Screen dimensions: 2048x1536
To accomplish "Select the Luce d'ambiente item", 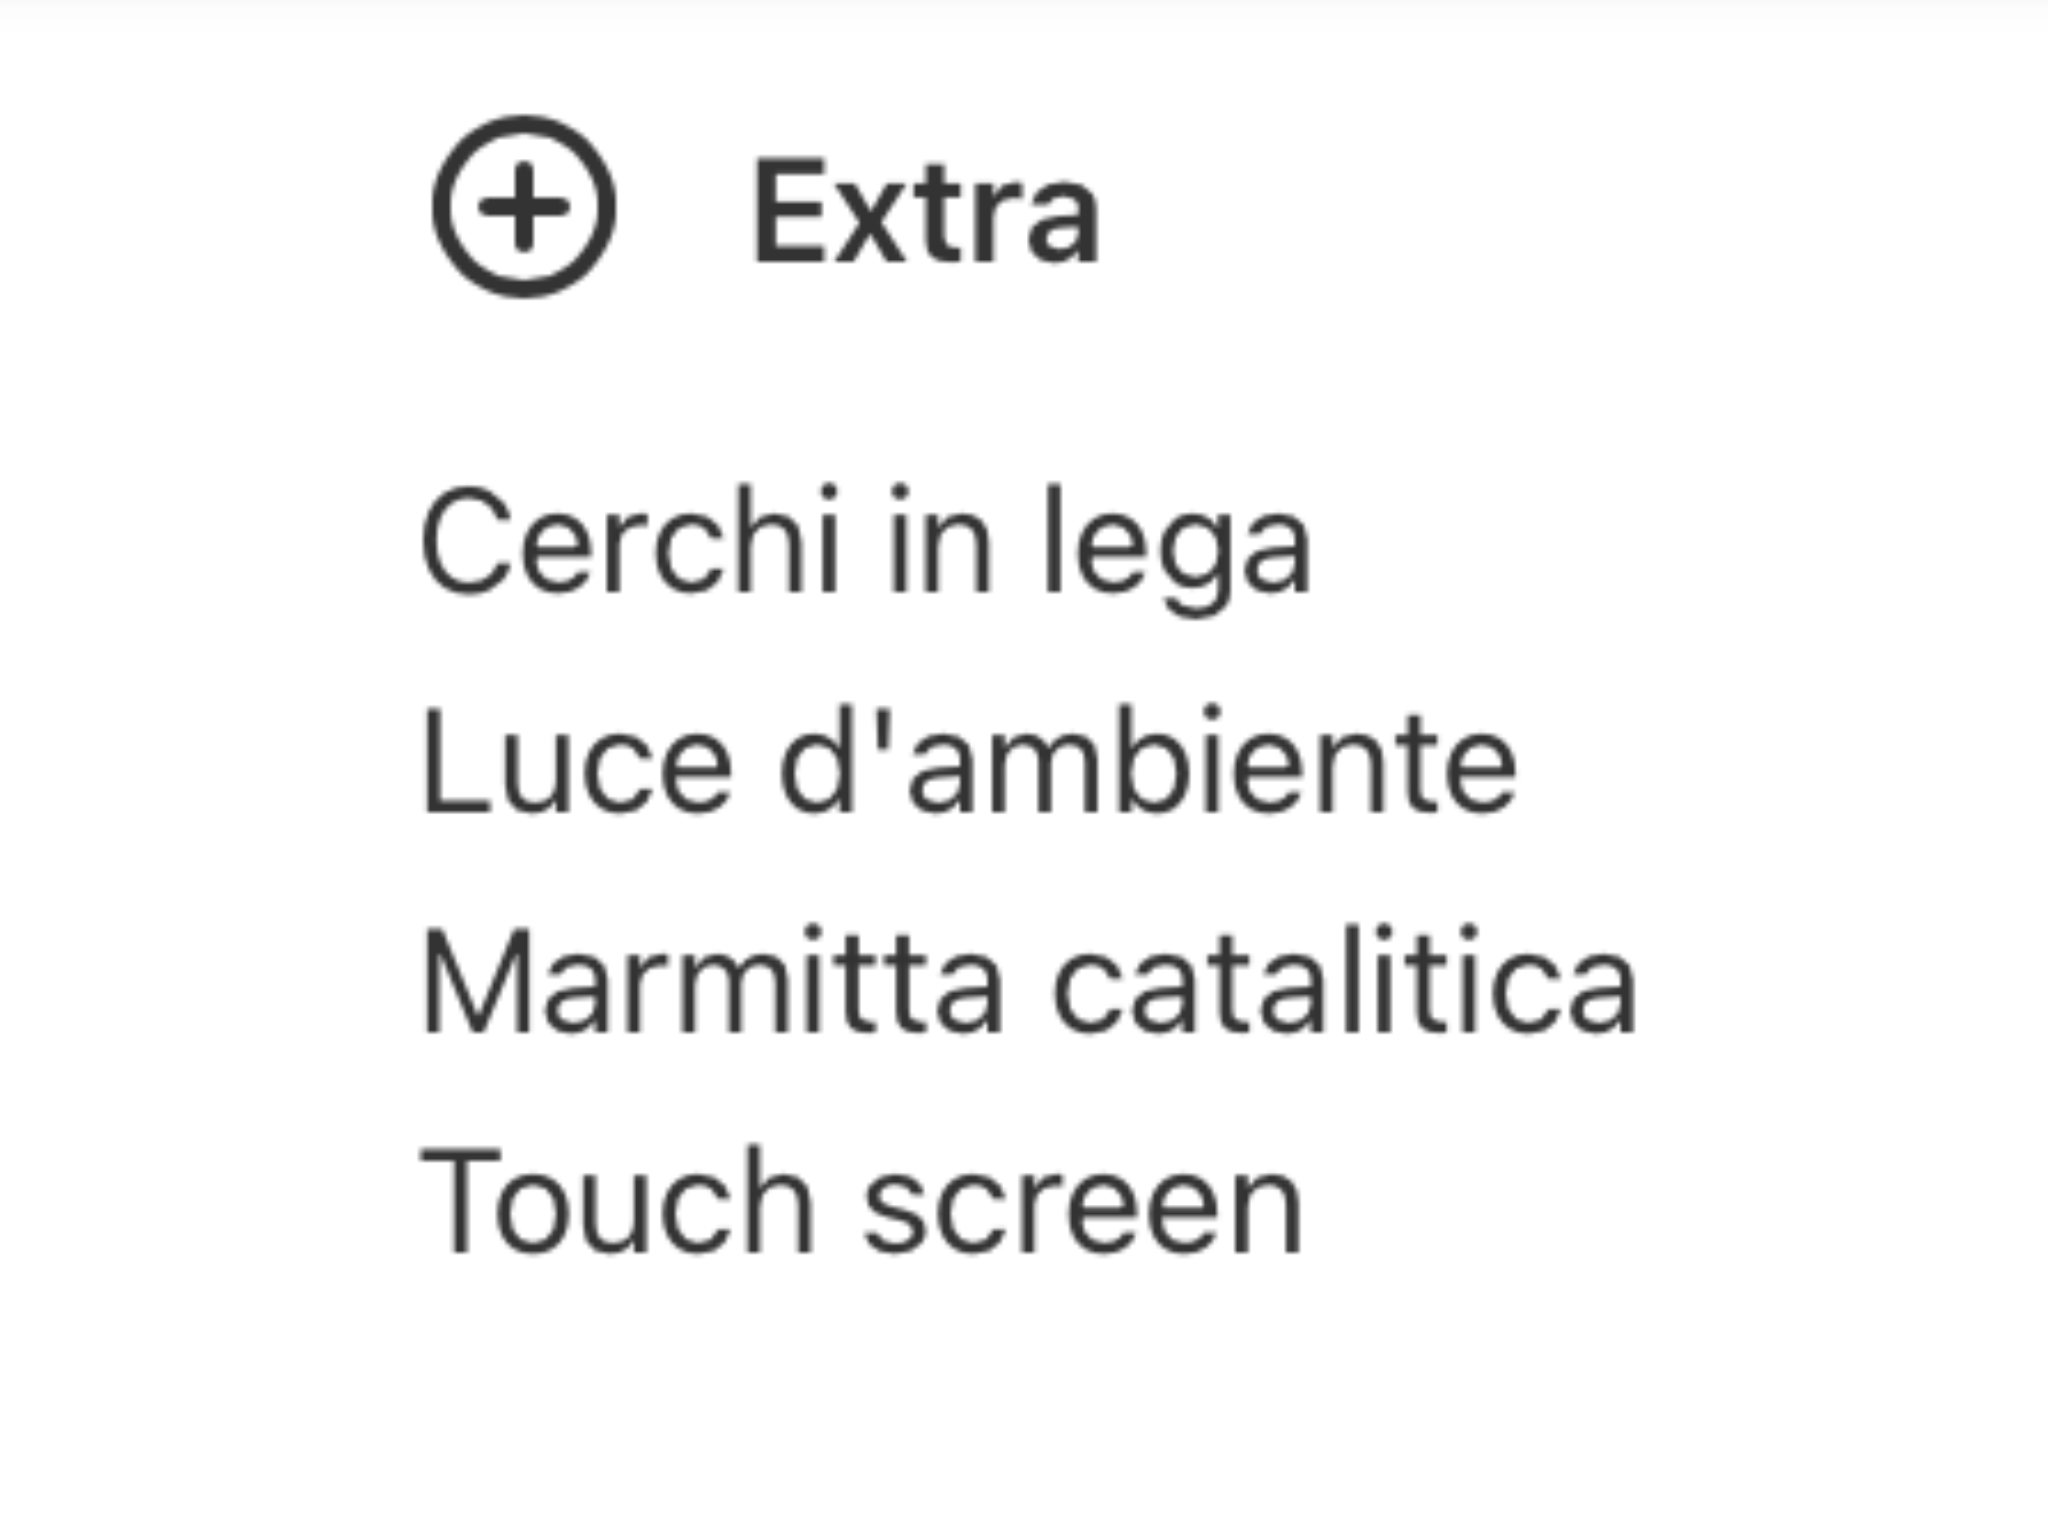I will tap(969, 766).
